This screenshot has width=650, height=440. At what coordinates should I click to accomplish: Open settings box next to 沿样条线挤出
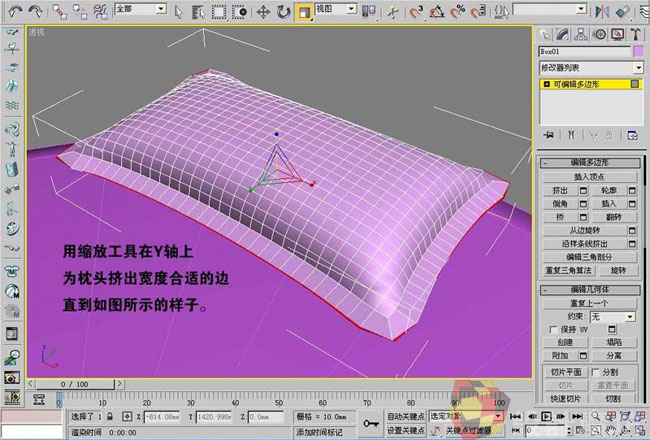coord(632,244)
